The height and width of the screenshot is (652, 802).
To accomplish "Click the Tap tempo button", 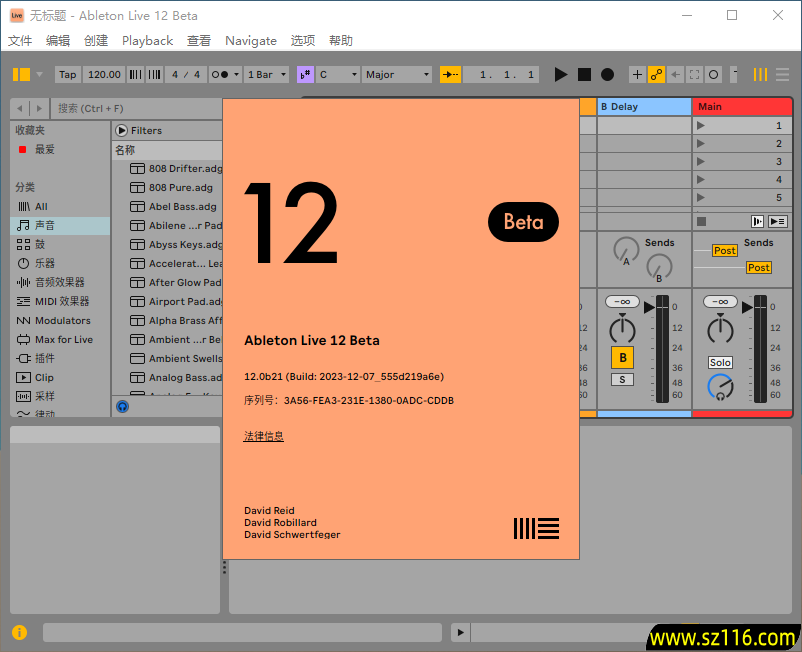I will tap(67, 74).
